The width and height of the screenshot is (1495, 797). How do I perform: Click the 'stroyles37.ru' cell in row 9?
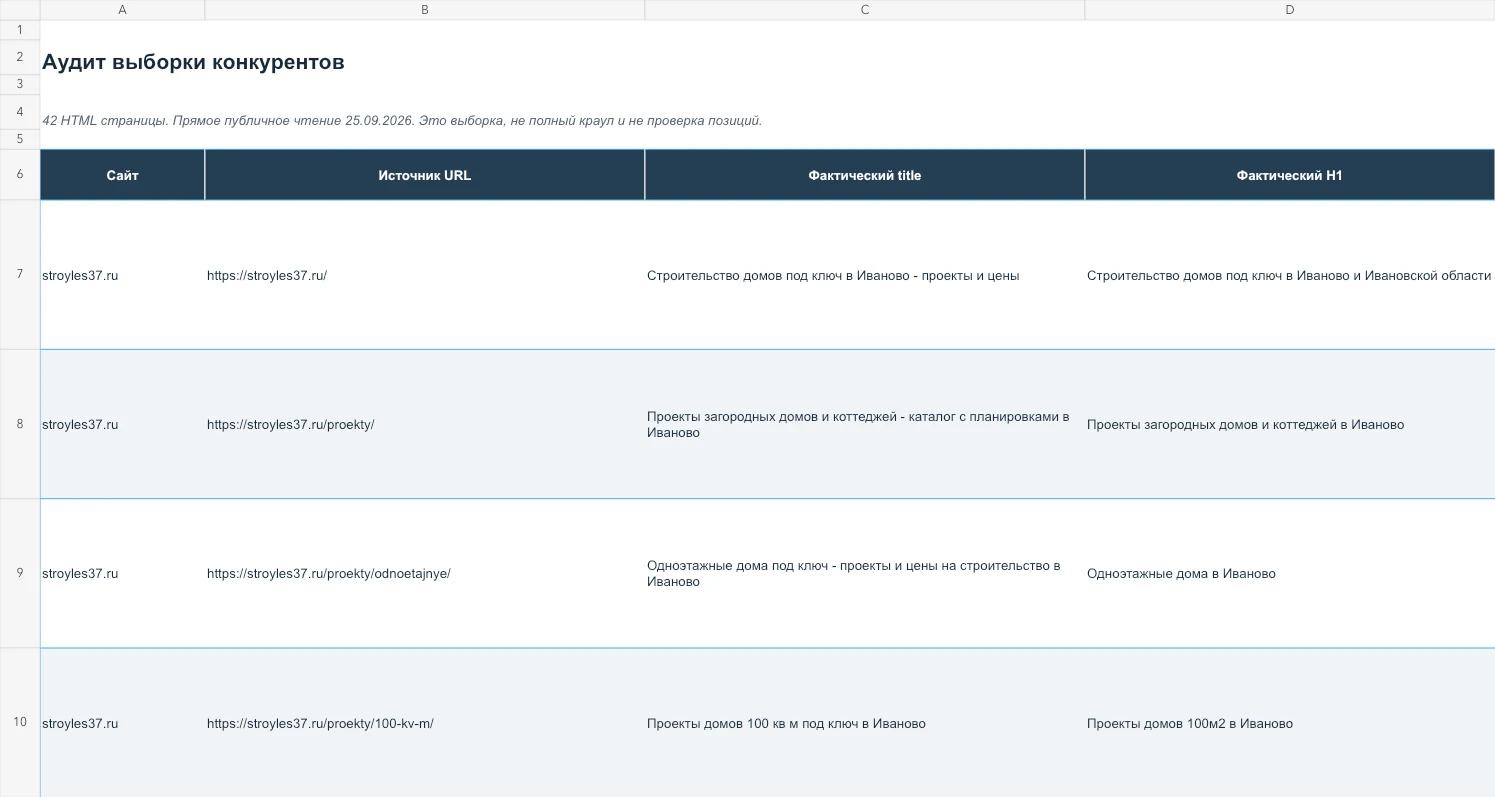(122, 573)
